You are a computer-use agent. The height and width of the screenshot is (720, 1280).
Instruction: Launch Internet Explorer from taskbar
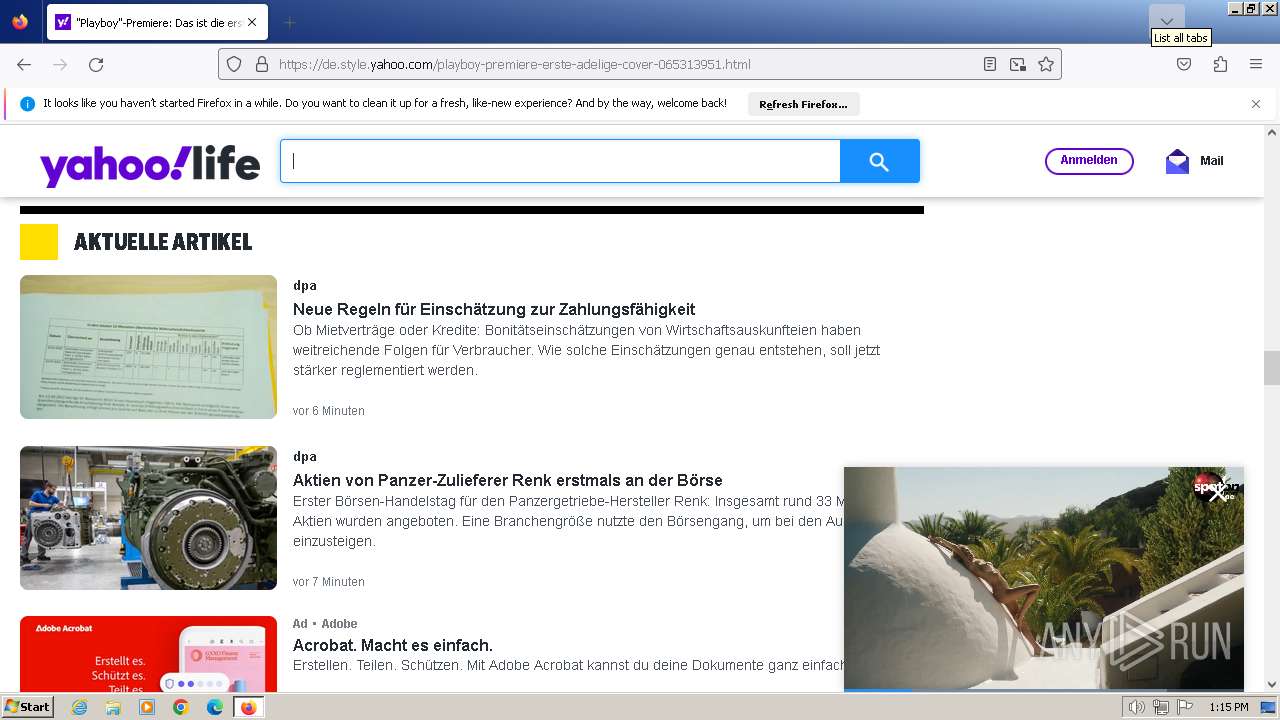(x=80, y=707)
